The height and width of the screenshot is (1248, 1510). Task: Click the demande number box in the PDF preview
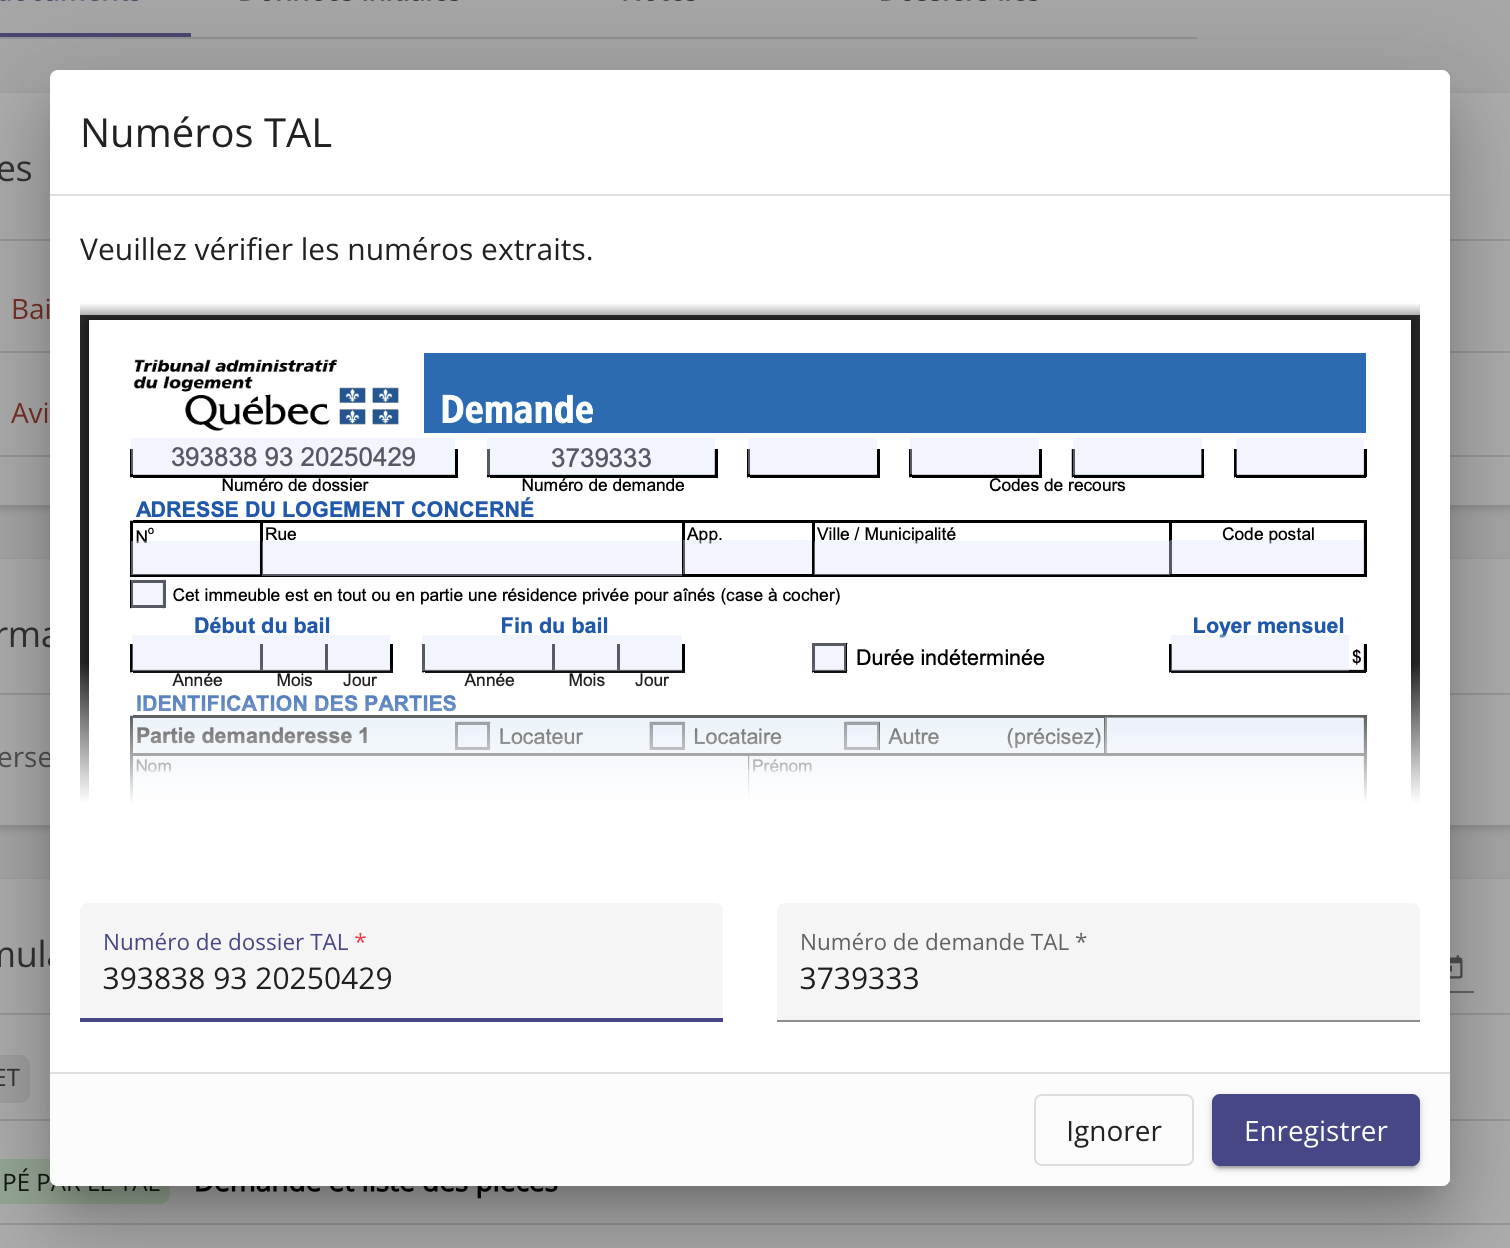click(x=601, y=458)
